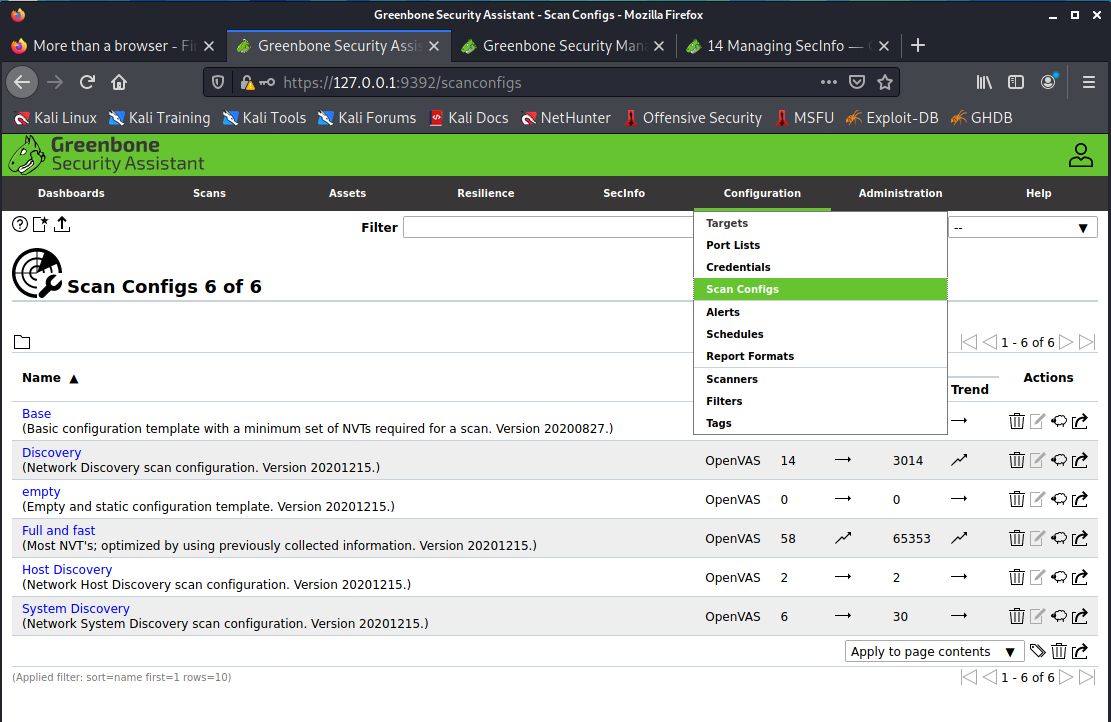Click the tag icon for page contents

pyautogui.click(x=1037, y=651)
